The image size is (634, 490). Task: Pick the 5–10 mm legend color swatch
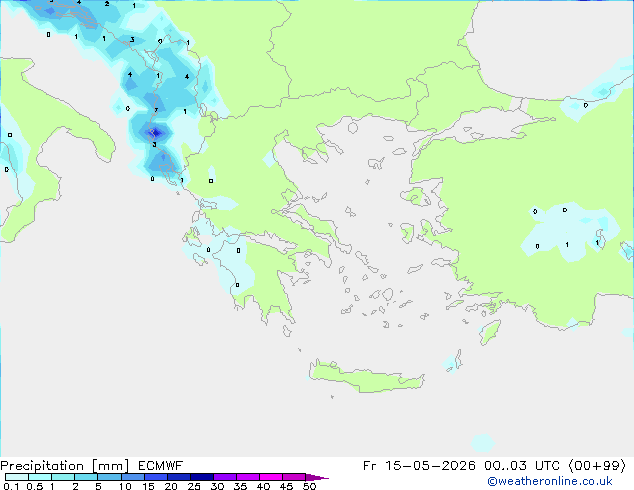110,477
